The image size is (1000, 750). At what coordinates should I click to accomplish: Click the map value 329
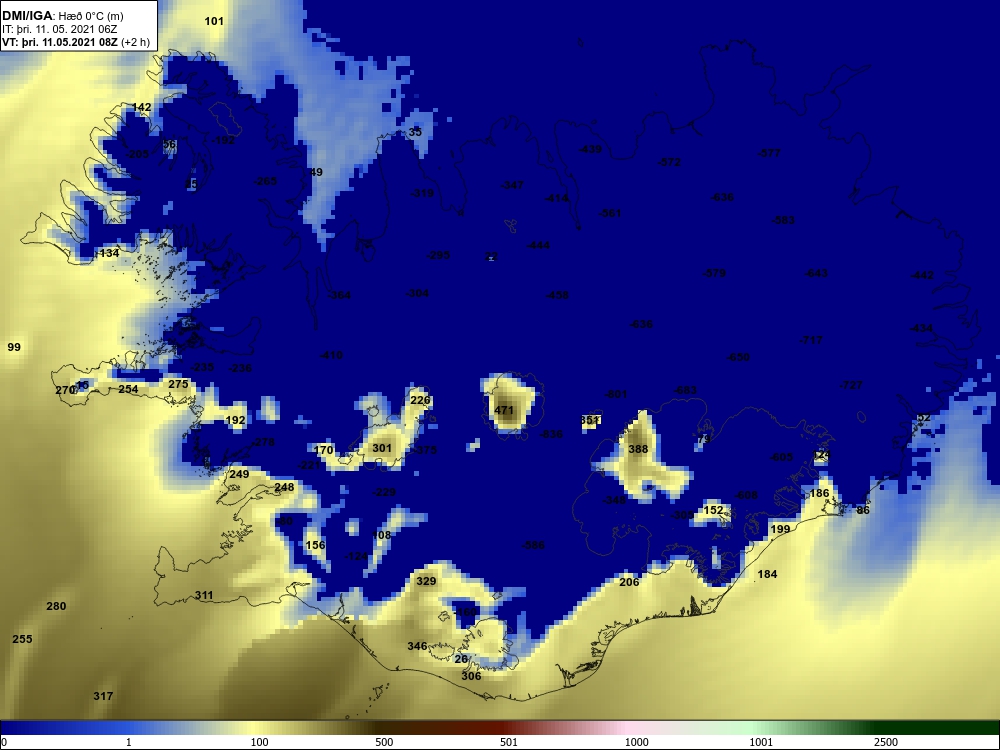[426, 581]
